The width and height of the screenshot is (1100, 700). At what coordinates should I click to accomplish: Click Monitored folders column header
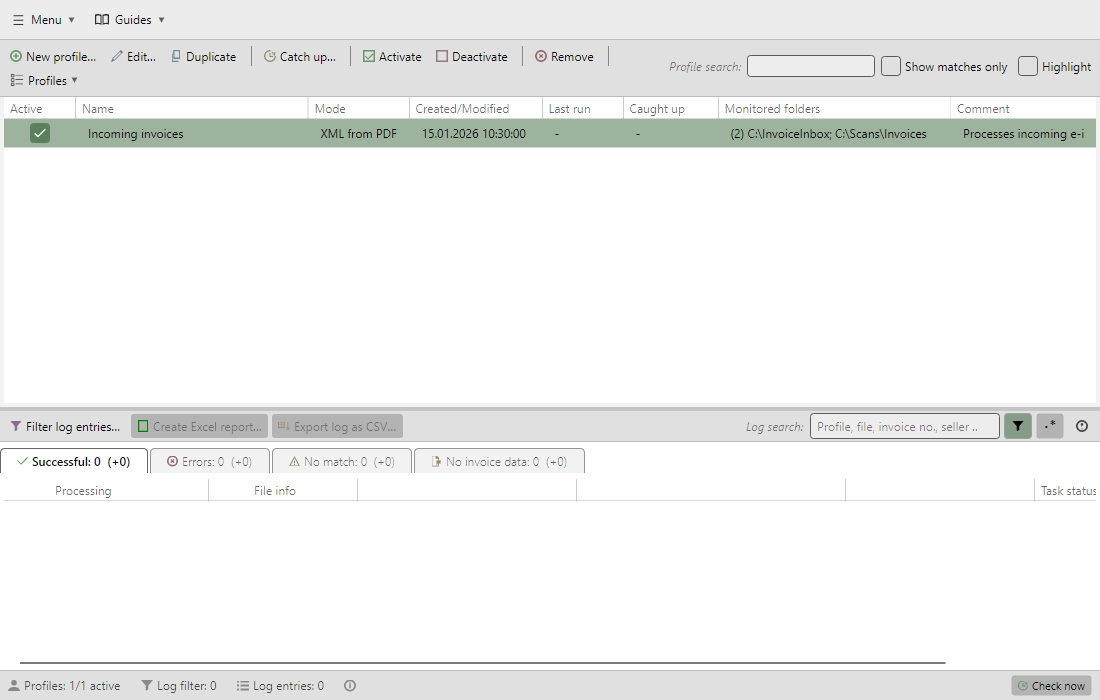tap(834, 109)
